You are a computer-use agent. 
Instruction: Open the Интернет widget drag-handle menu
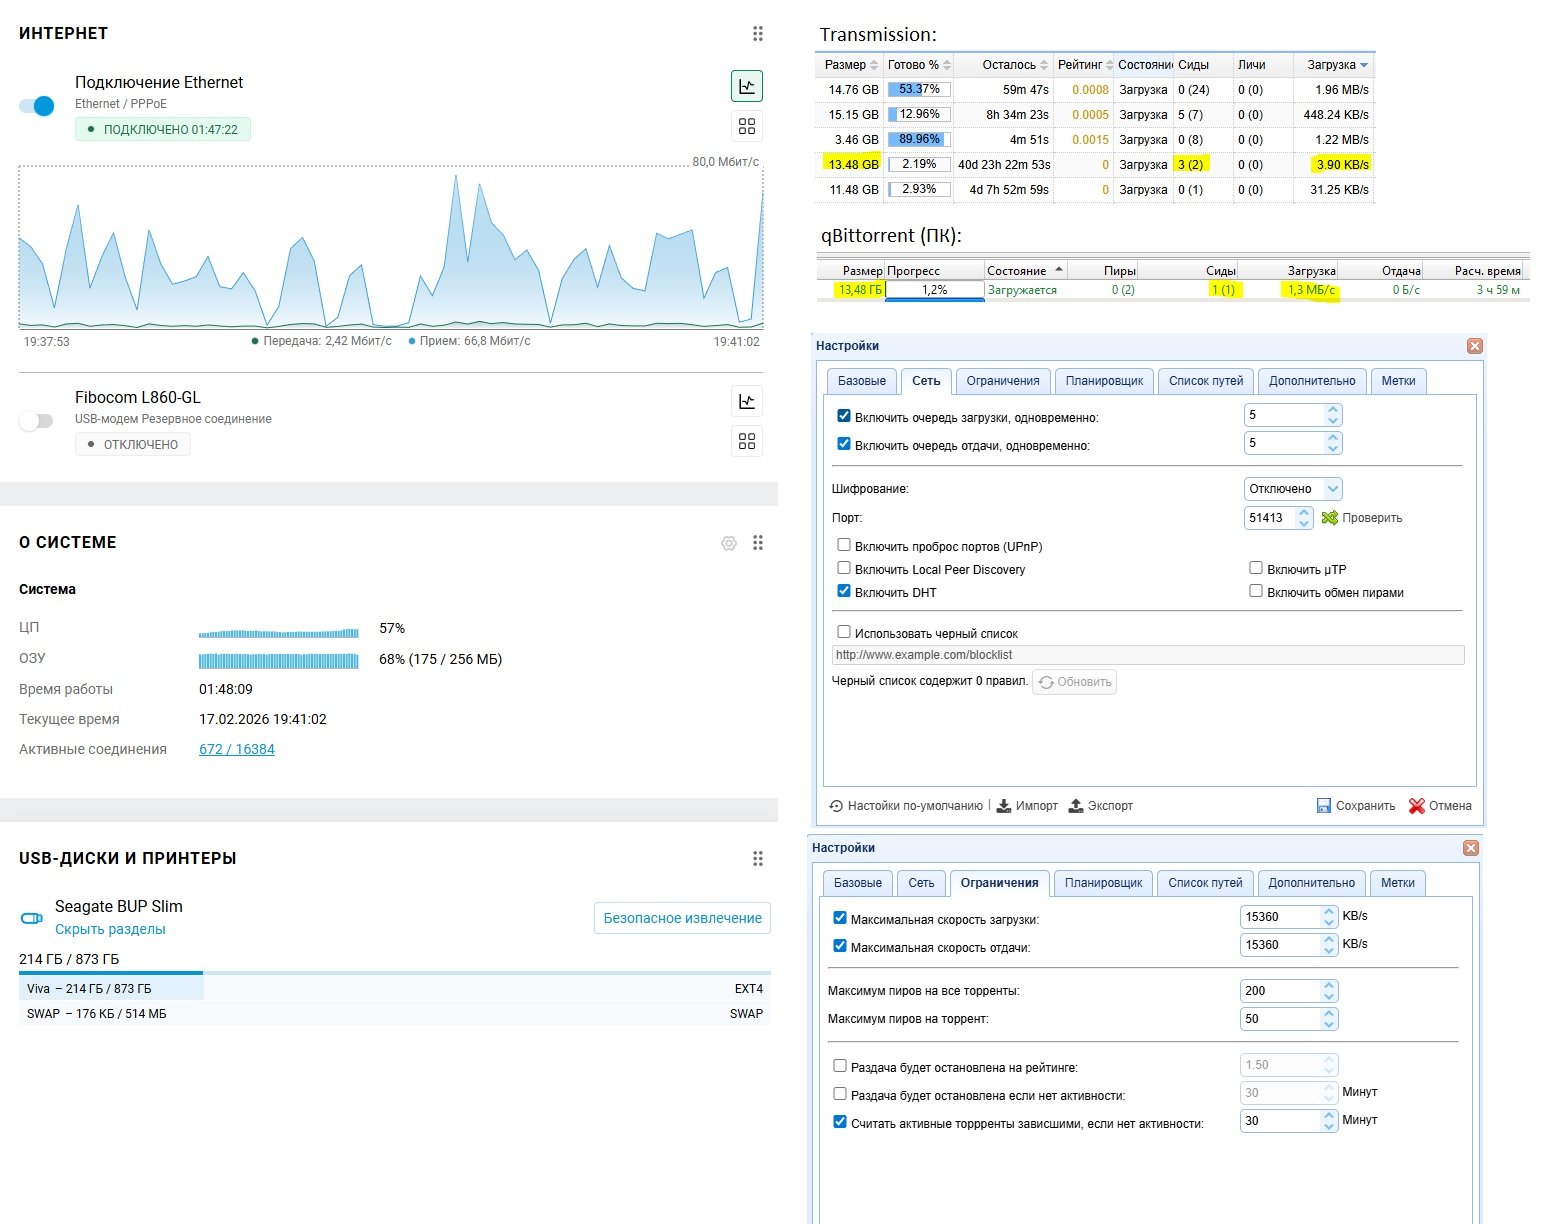click(758, 34)
